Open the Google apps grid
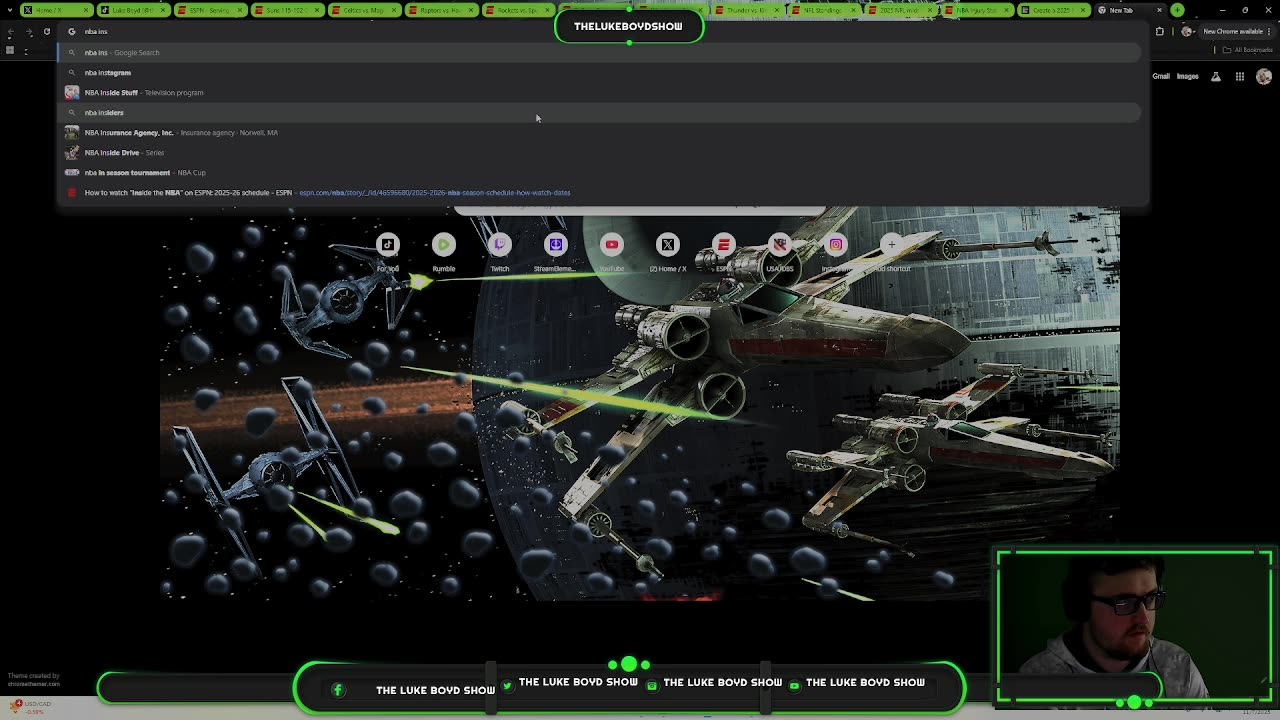This screenshot has height=720, width=1280. coord(1239,76)
